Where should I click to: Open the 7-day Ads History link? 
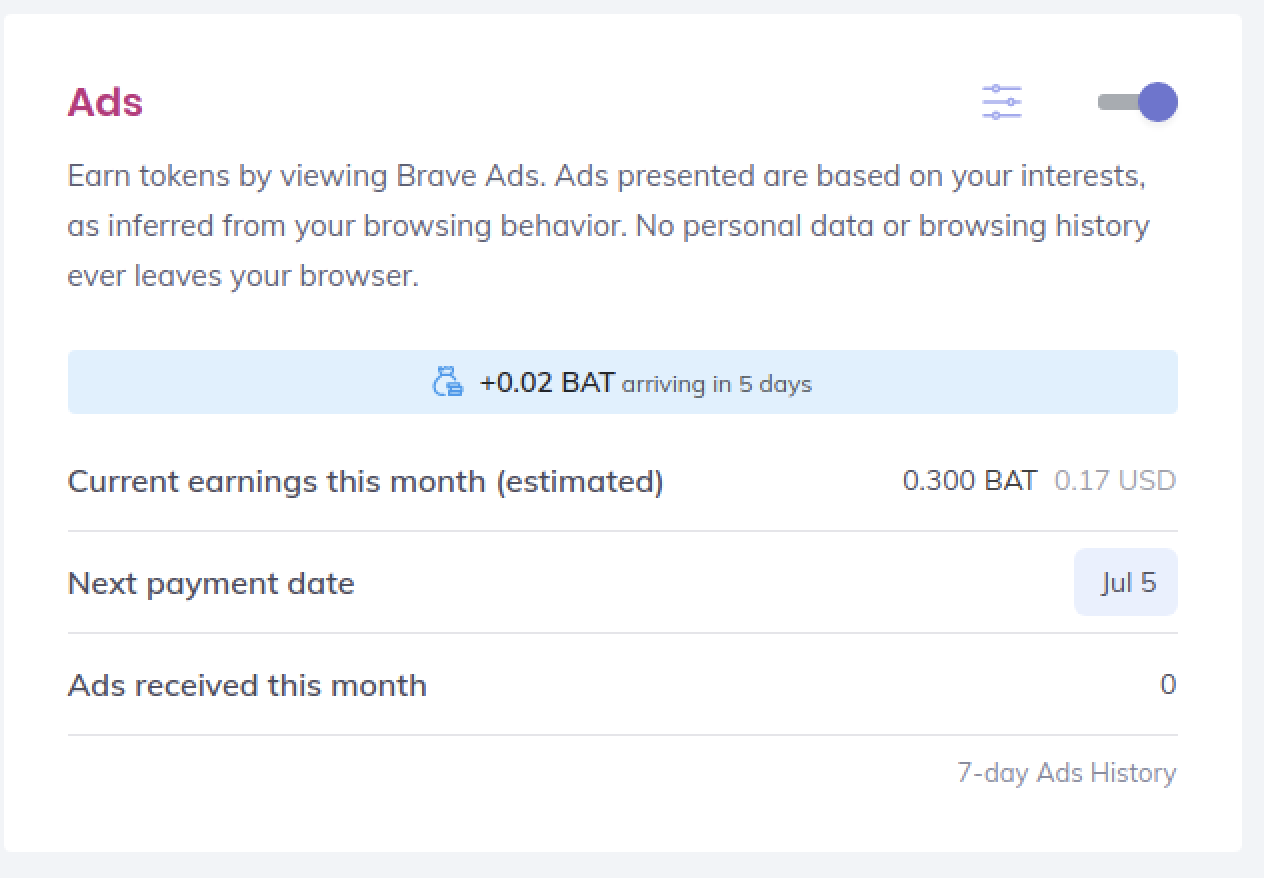(1066, 773)
